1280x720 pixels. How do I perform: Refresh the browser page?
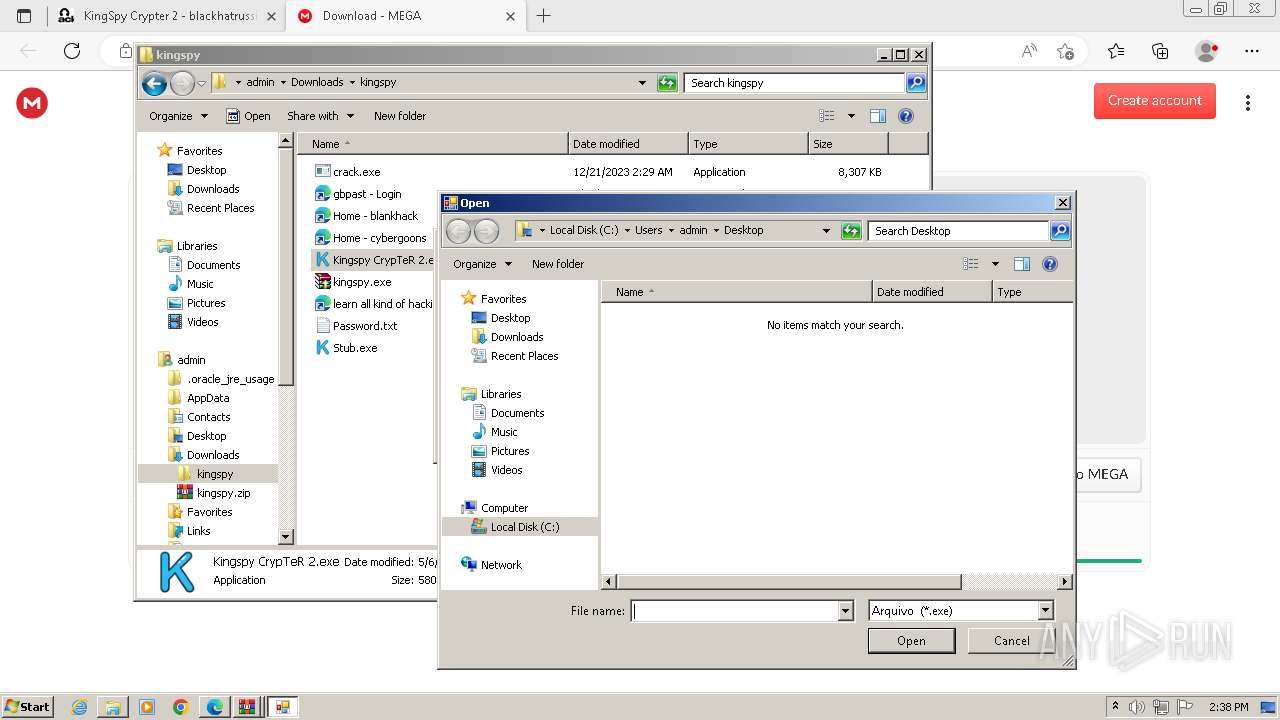[72, 51]
